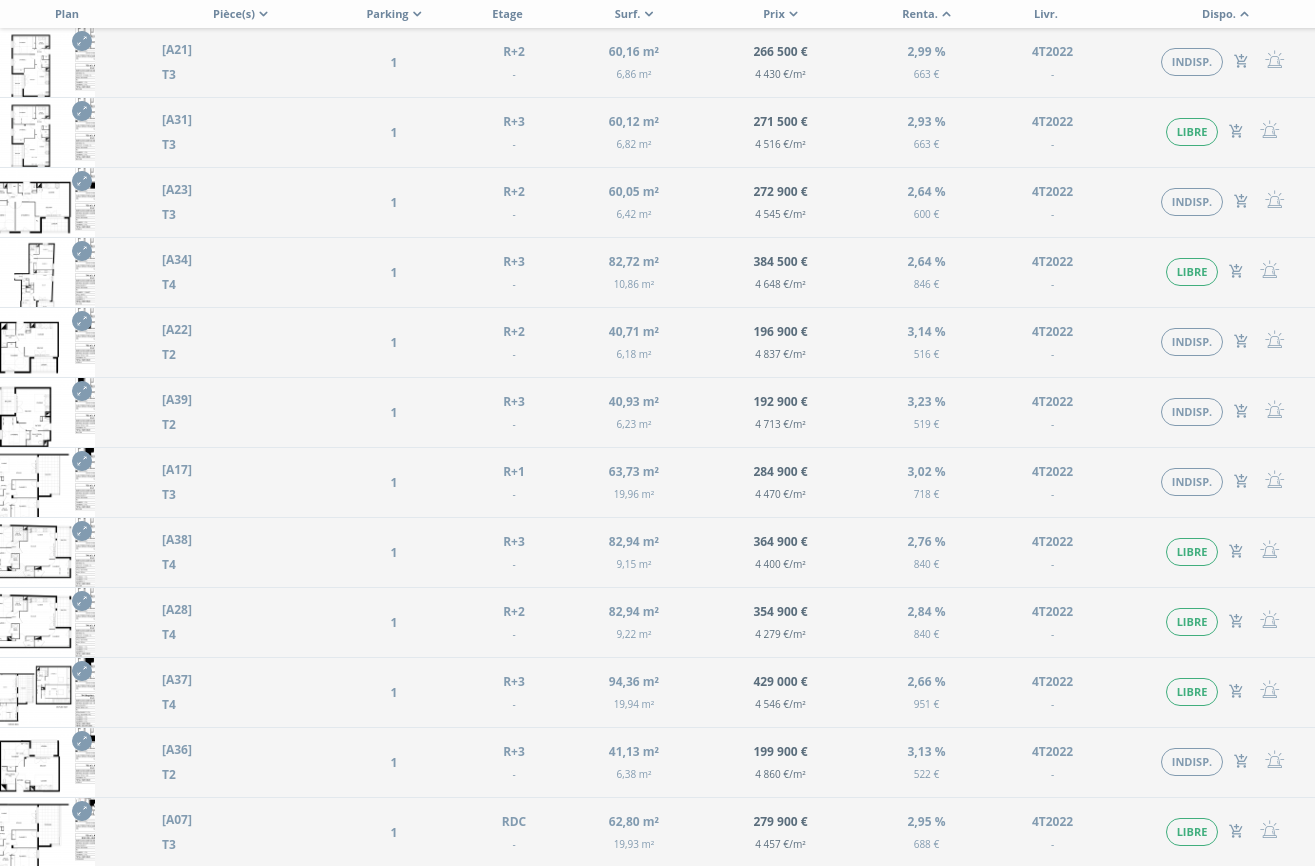Add lot A21 to the cart
Image resolution: width=1315 pixels, height=866 pixels.
pyautogui.click(x=1241, y=61)
